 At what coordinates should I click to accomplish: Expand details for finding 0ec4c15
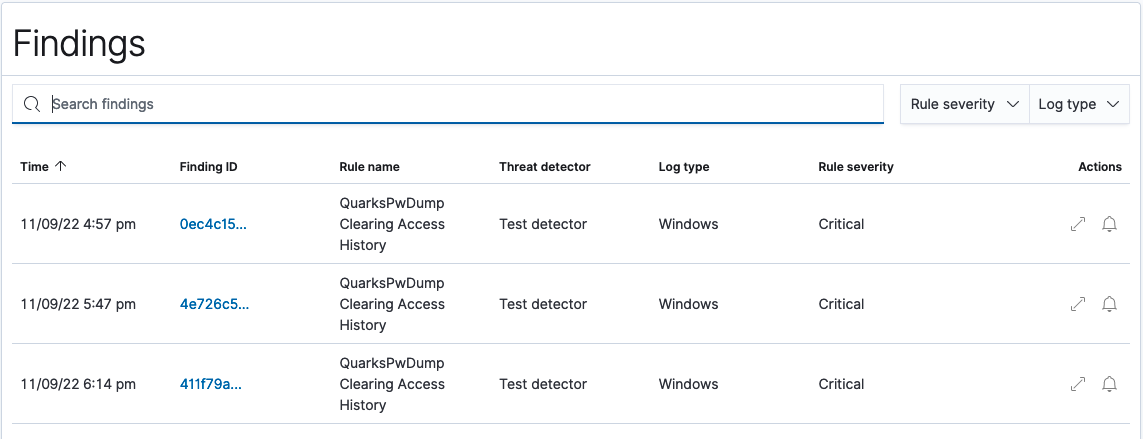pyautogui.click(x=1078, y=224)
